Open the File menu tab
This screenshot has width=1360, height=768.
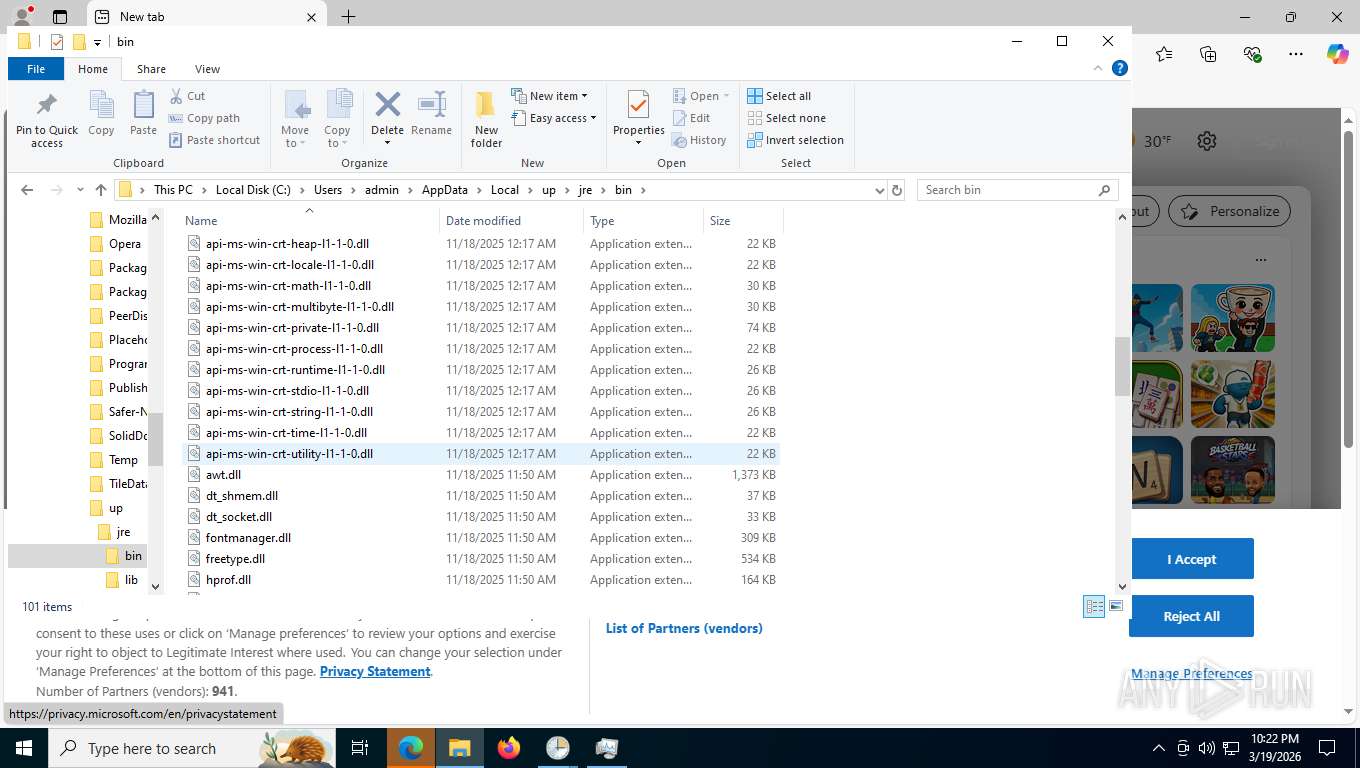coord(36,69)
